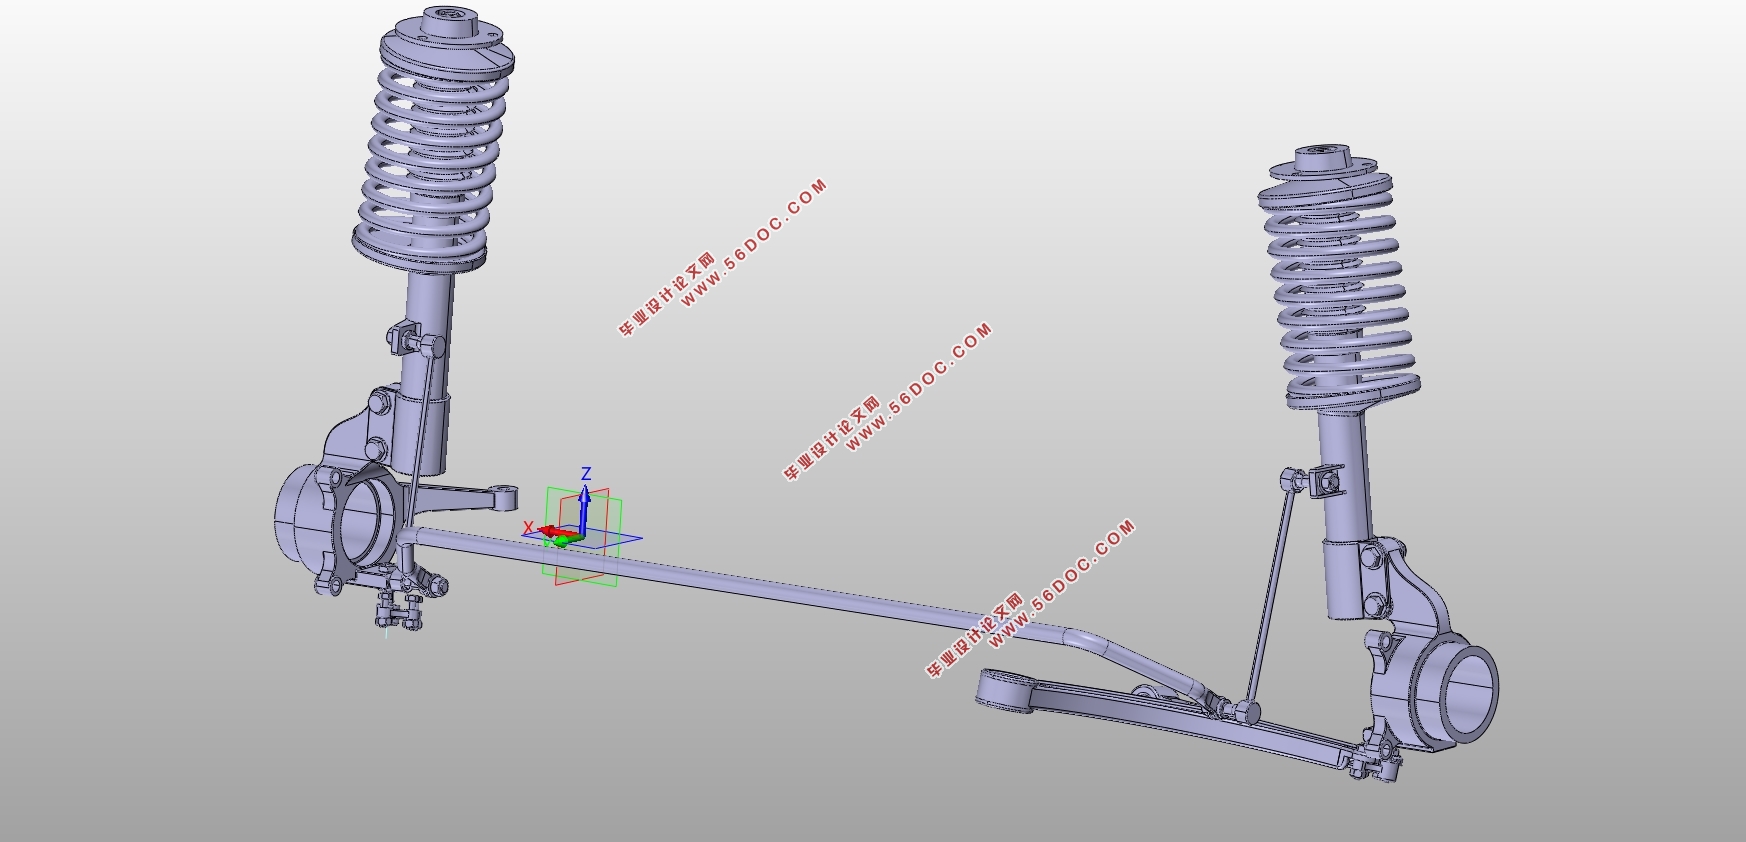Image resolution: width=1746 pixels, height=842 pixels.
Task: Click the right strut top mount
Action: point(1322,158)
